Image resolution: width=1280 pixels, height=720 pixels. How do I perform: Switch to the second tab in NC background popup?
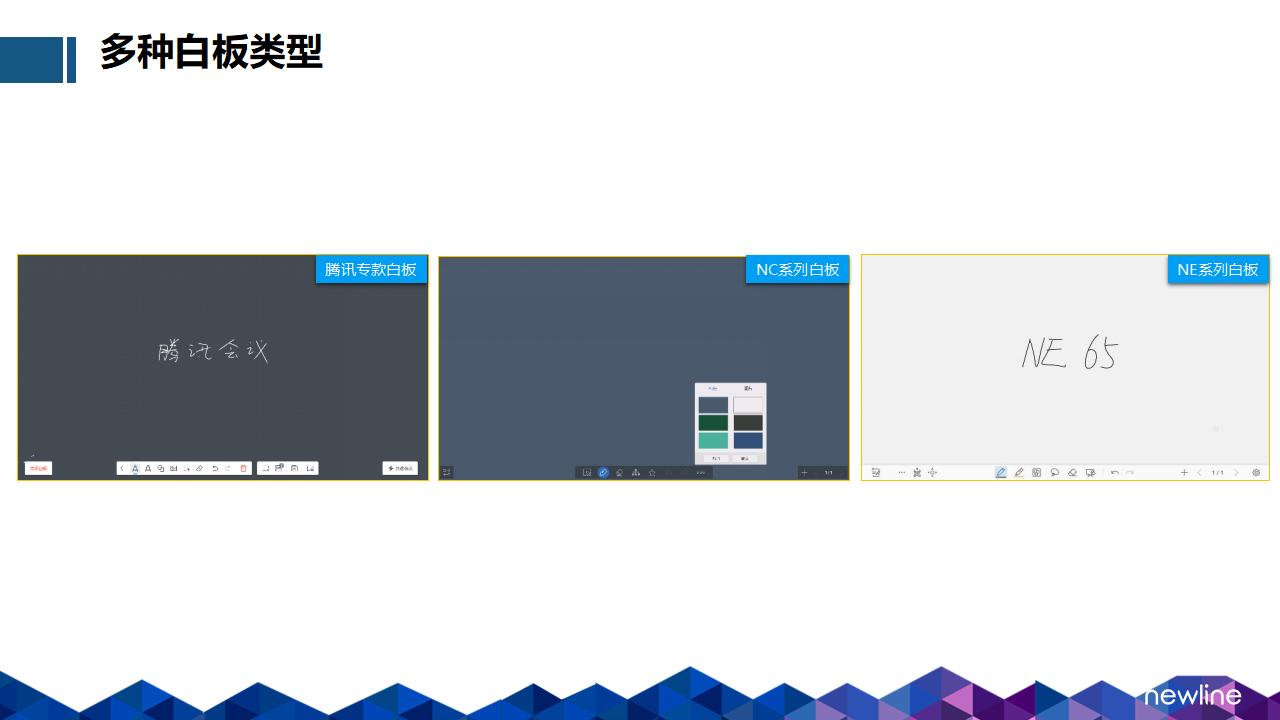(747, 388)
